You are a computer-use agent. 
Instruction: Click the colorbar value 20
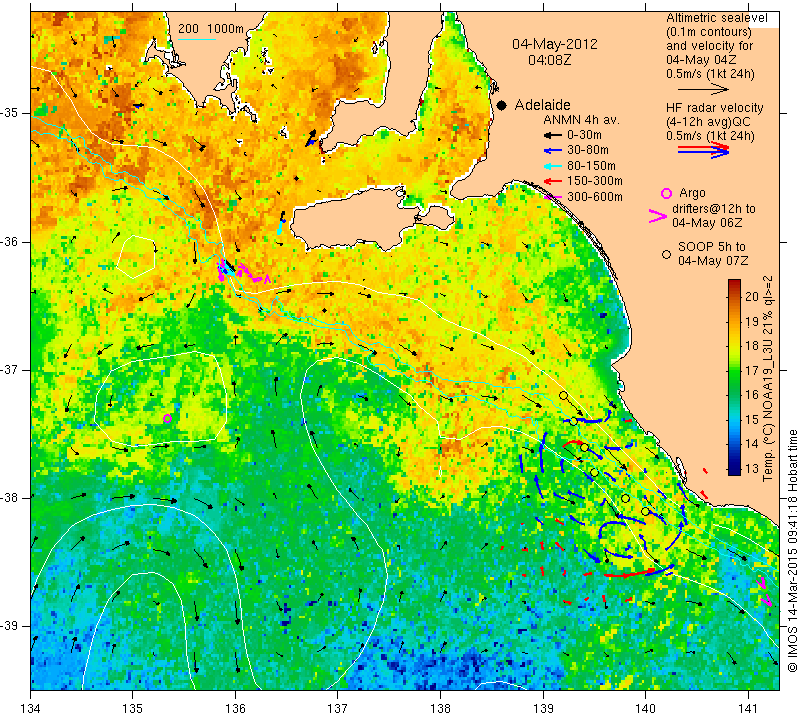coord(752,297)
